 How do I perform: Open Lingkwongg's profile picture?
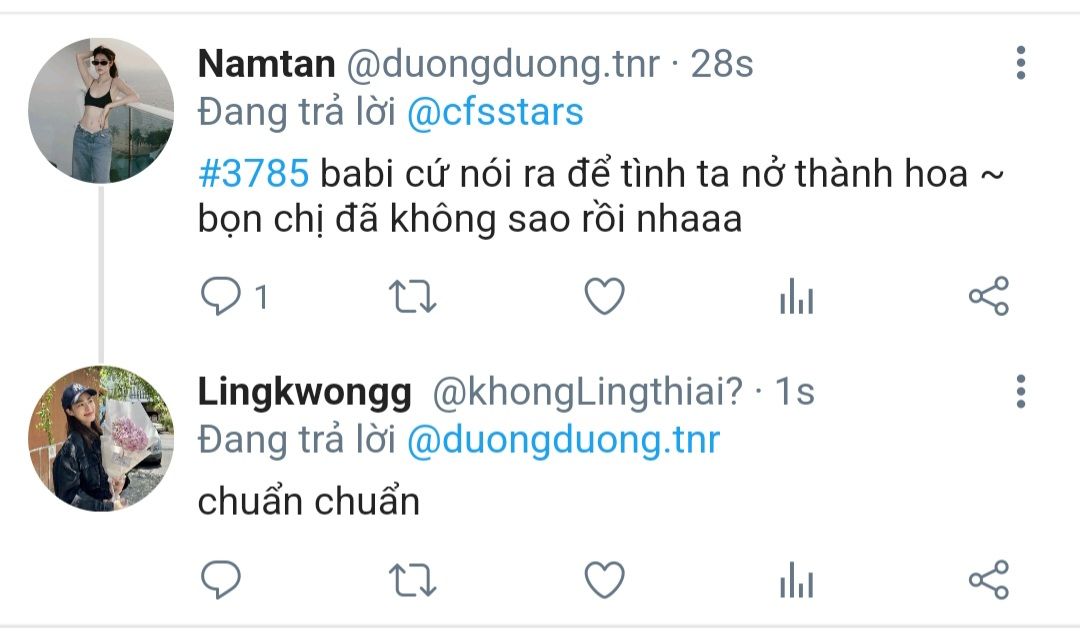tap(101, 438)
